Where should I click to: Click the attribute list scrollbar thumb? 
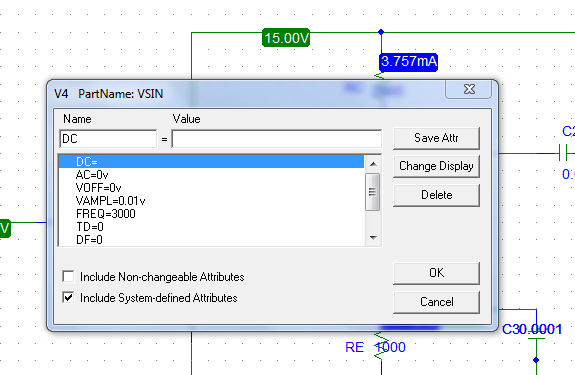(373, 192)
